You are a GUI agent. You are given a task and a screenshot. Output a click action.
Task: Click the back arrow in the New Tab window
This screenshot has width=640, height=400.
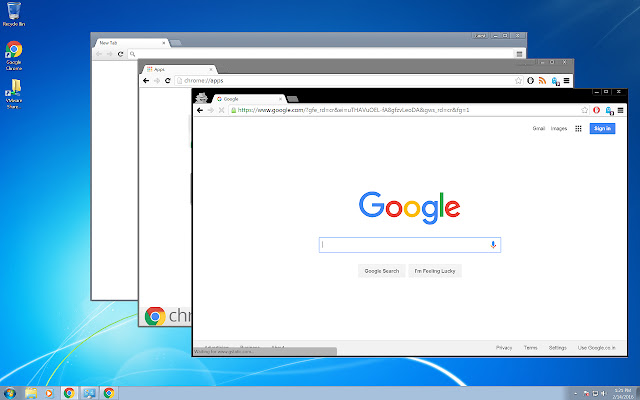click(99, 54)
